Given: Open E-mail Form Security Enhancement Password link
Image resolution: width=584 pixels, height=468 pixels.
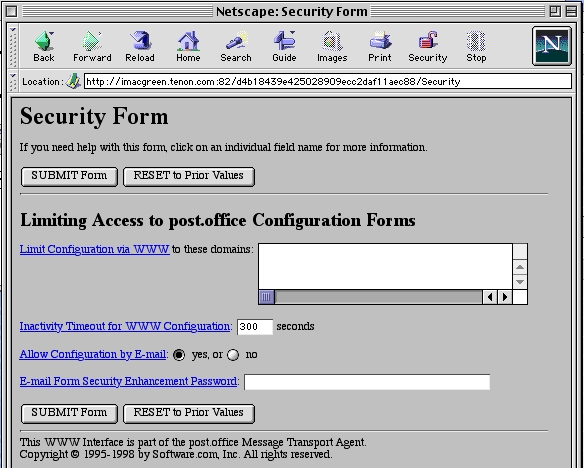Looking at the screenshot, I should pos(128,381).
